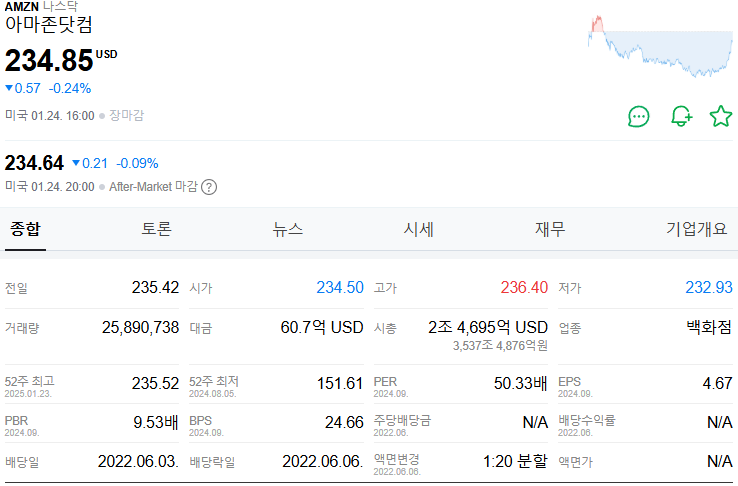Image resolution: width=738 pixels, height=486 pixels.
Task: Switch to the 기업개요 tab
Action: 697,229
